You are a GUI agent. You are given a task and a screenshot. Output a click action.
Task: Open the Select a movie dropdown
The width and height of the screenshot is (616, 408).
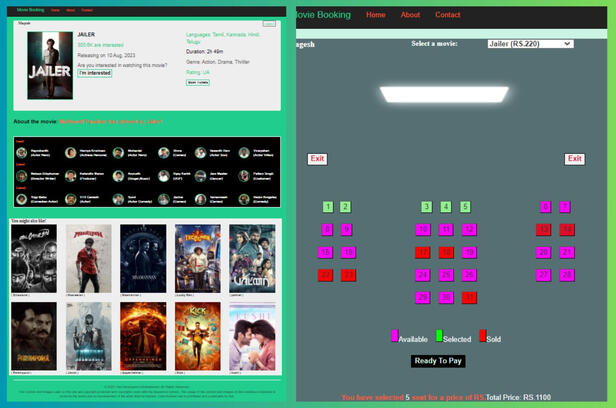[x=530, y=44]
